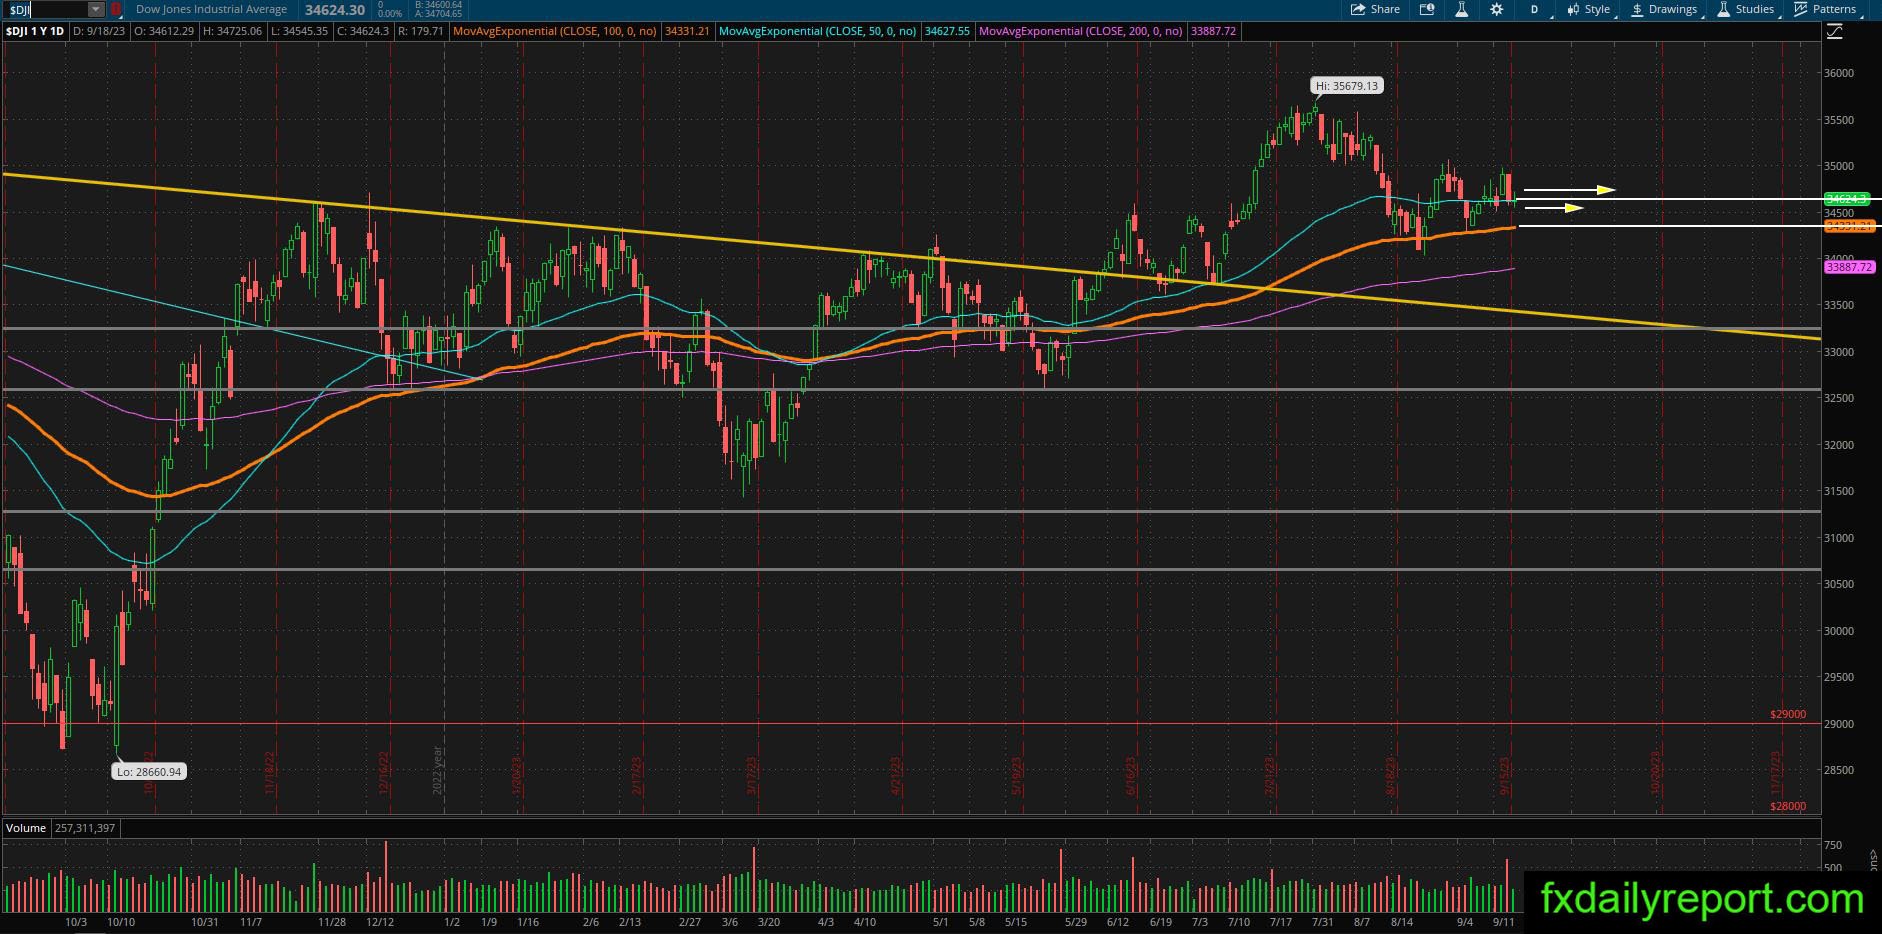Click the 32000 price axis label
Image resolution: width=1882 pixels, height=934 pixels.
[x=1838, y=445]
